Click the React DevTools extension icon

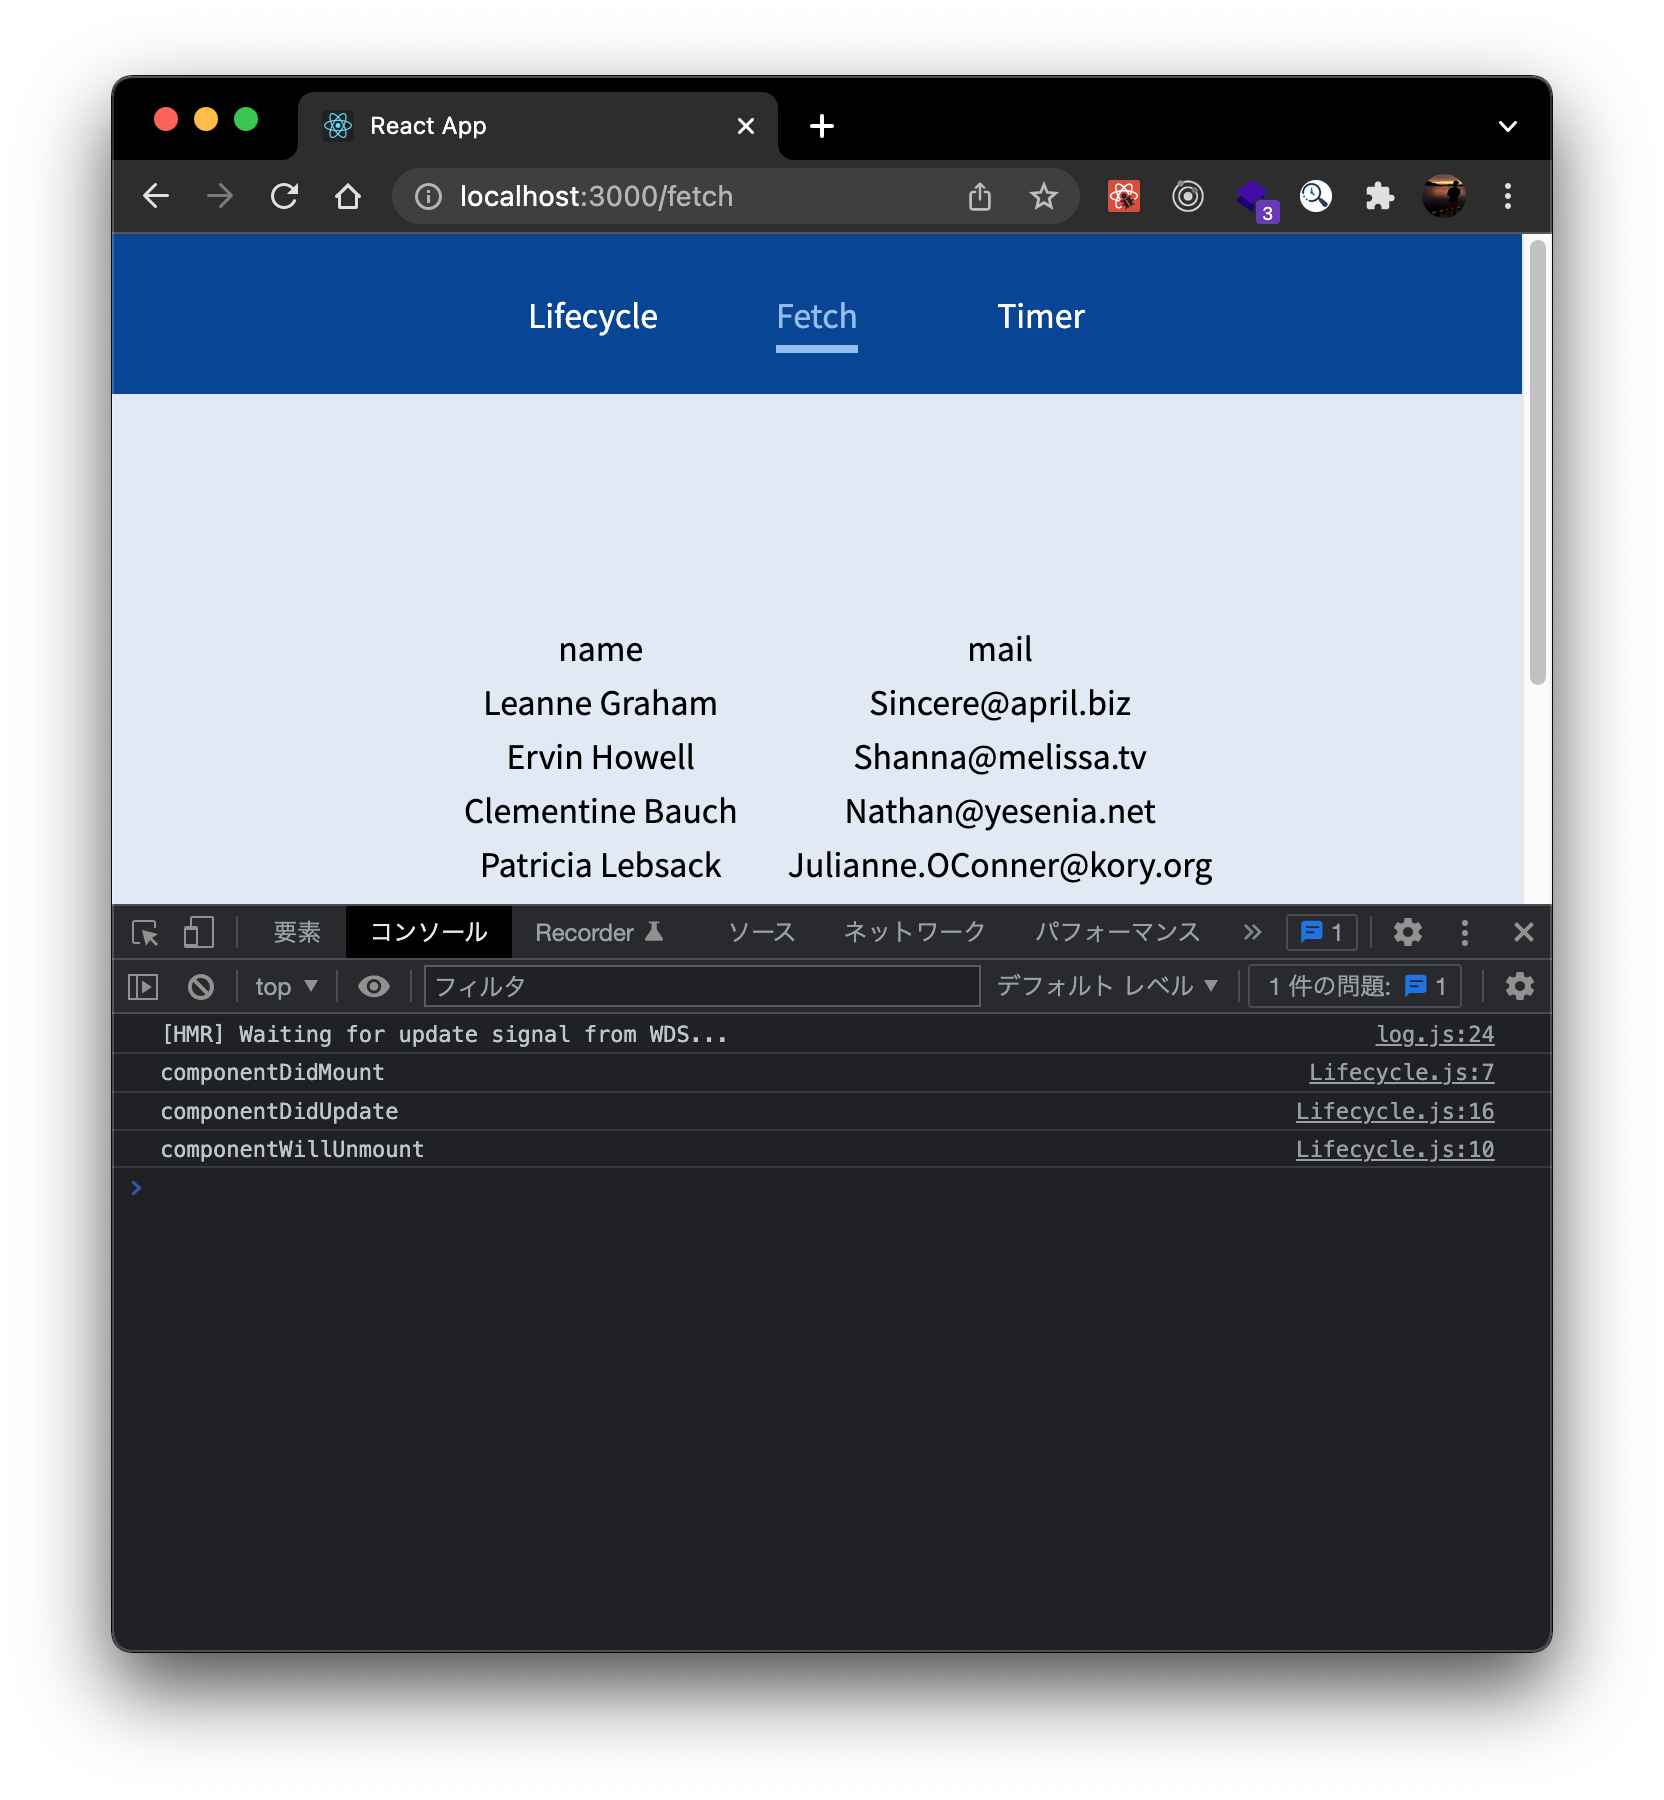pos(1124,196)
